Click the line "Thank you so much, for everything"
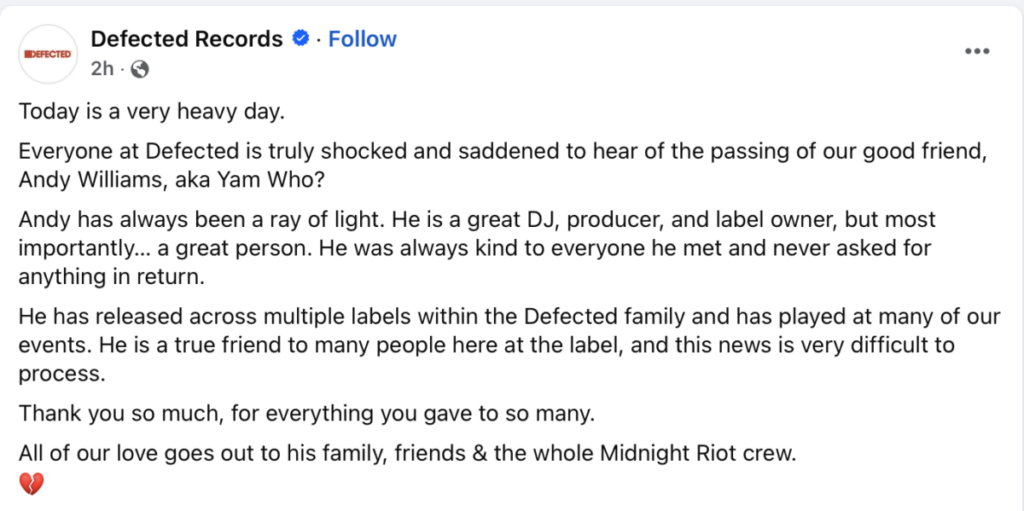 coord(307,414)
